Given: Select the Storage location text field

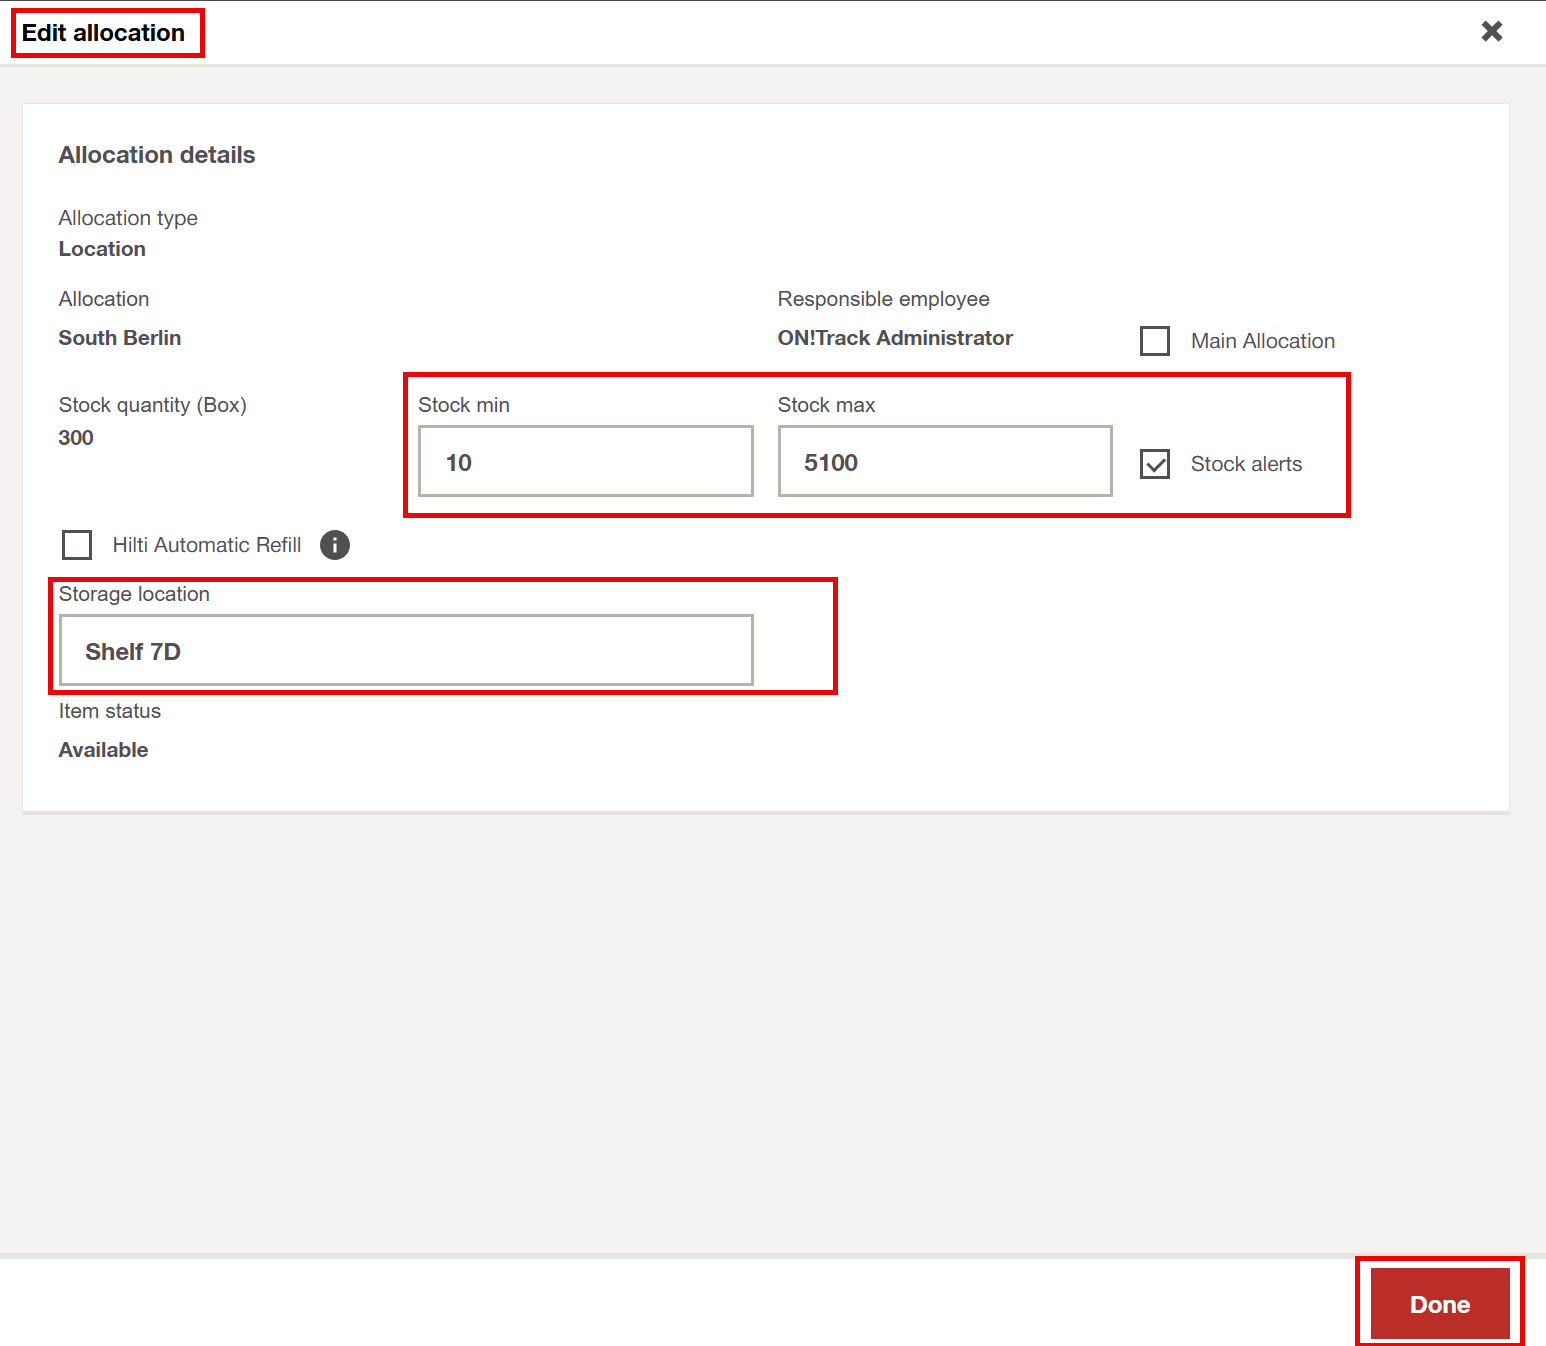Looking at the screenshot, I should [405, 651].
